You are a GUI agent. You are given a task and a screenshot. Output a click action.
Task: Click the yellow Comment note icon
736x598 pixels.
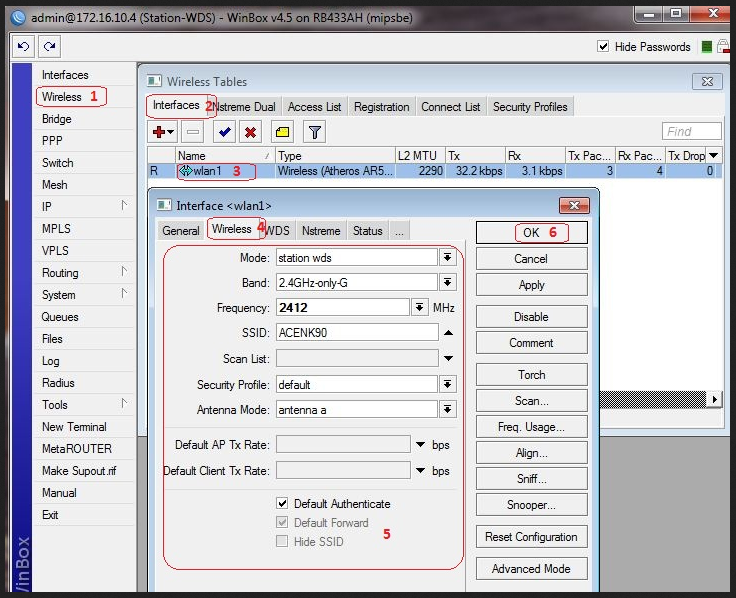click(283, 132)
